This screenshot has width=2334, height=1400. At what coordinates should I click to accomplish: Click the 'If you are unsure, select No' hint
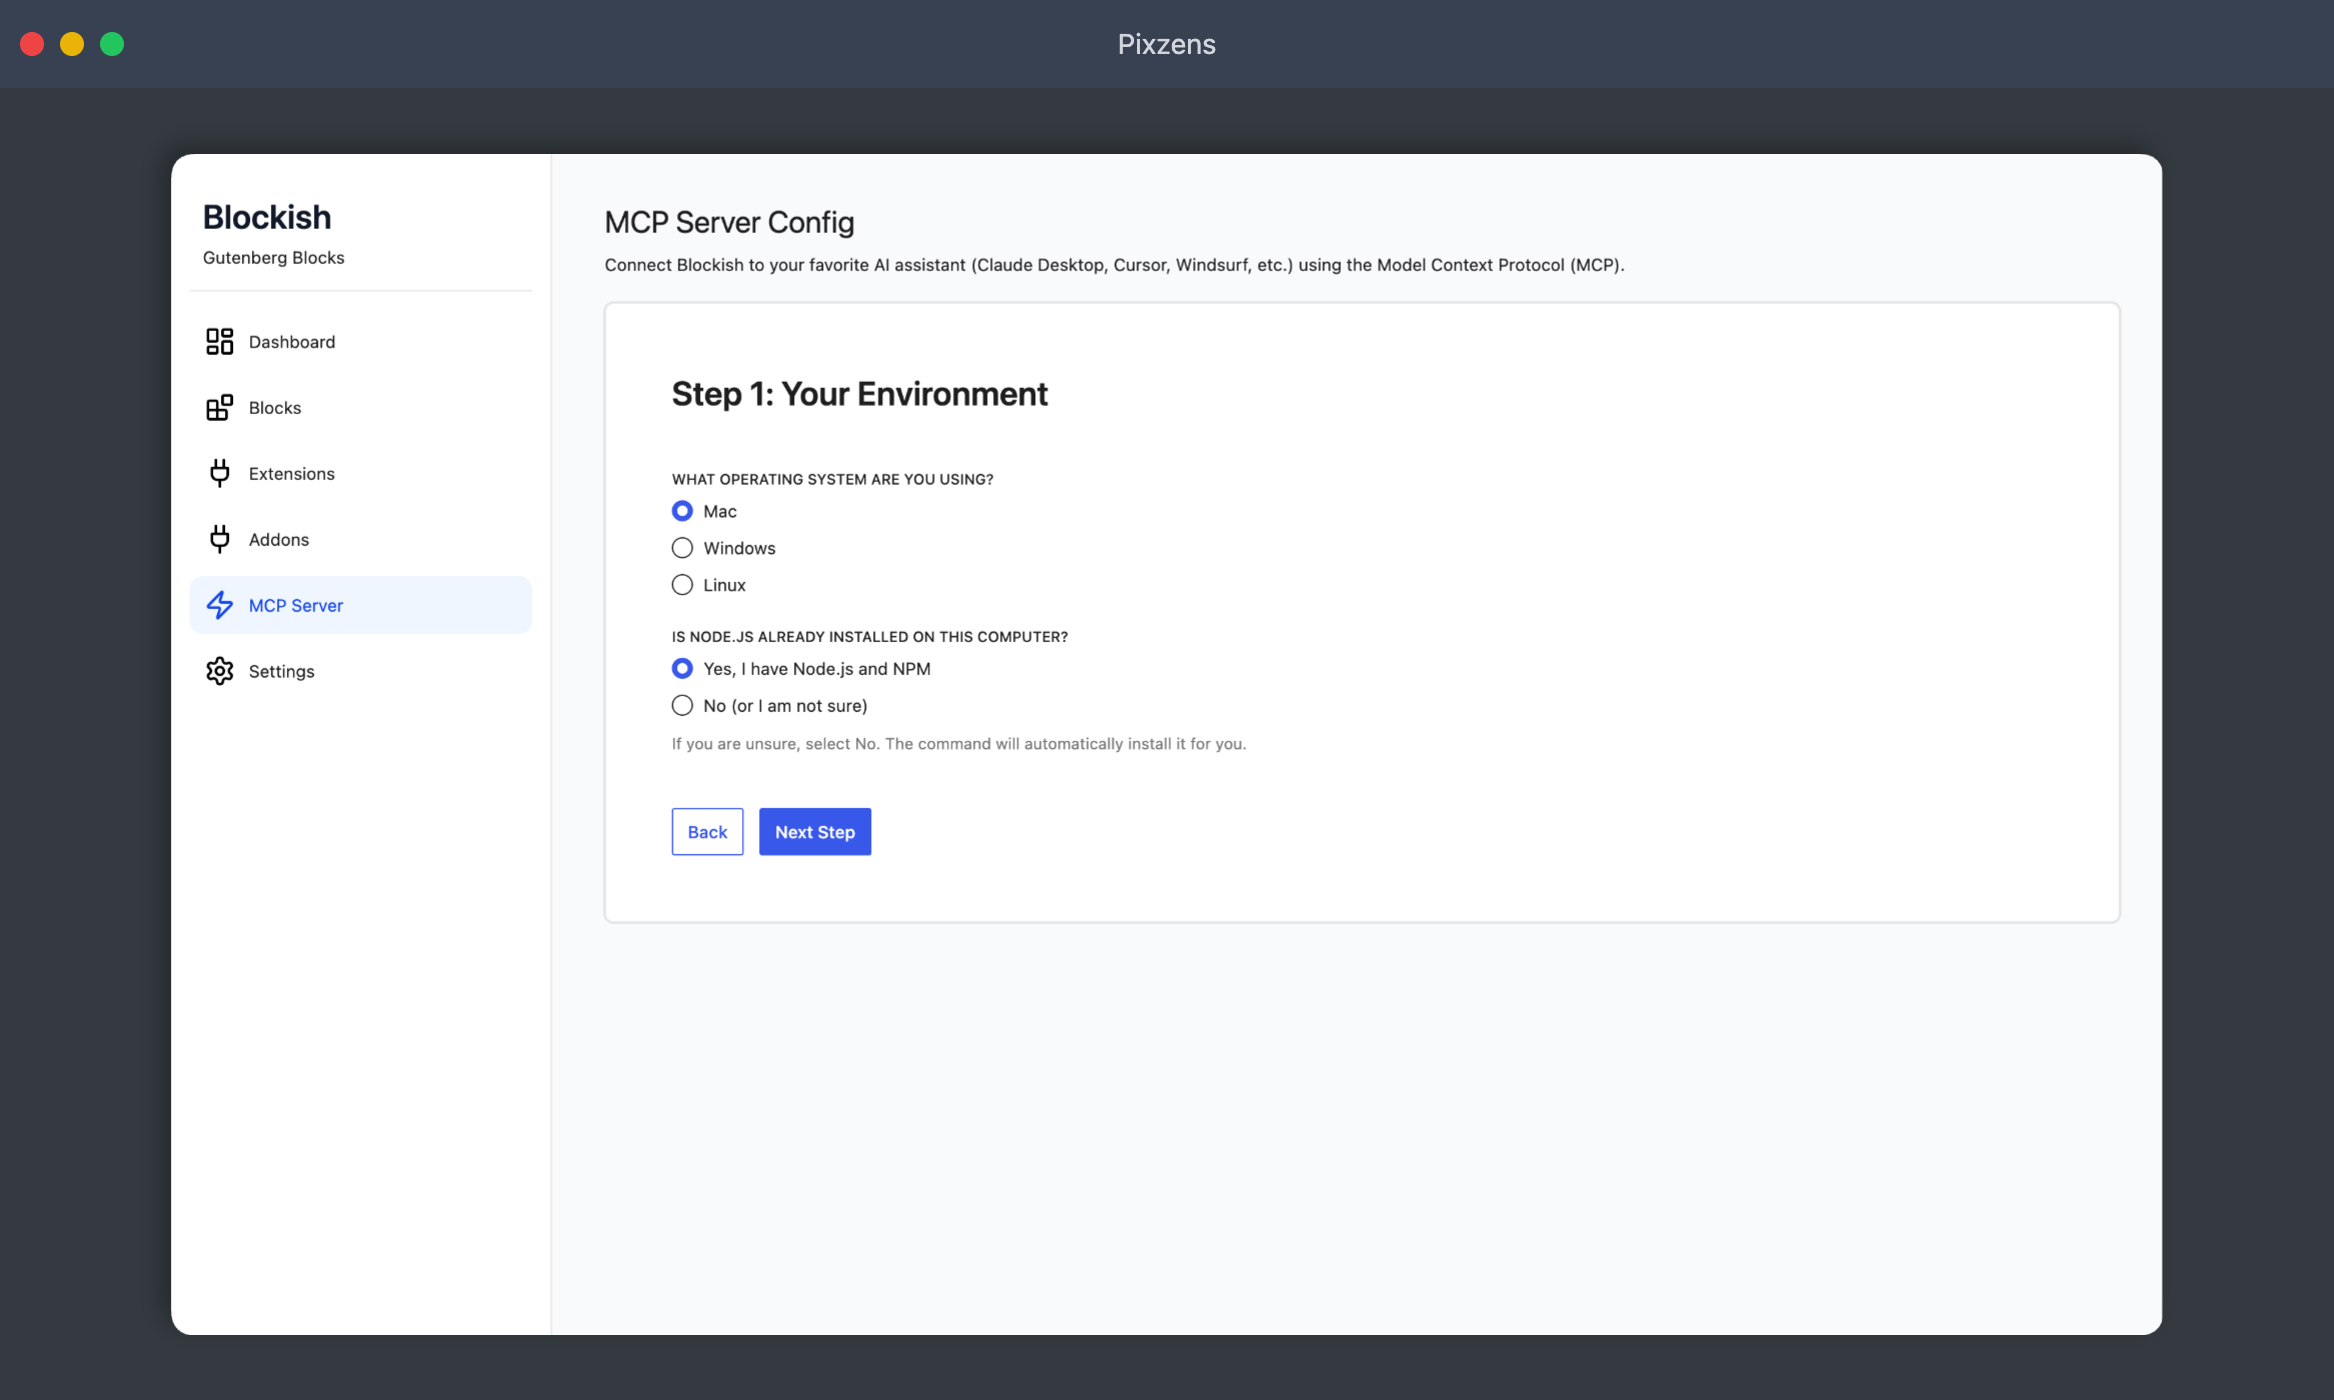point(959,744)
